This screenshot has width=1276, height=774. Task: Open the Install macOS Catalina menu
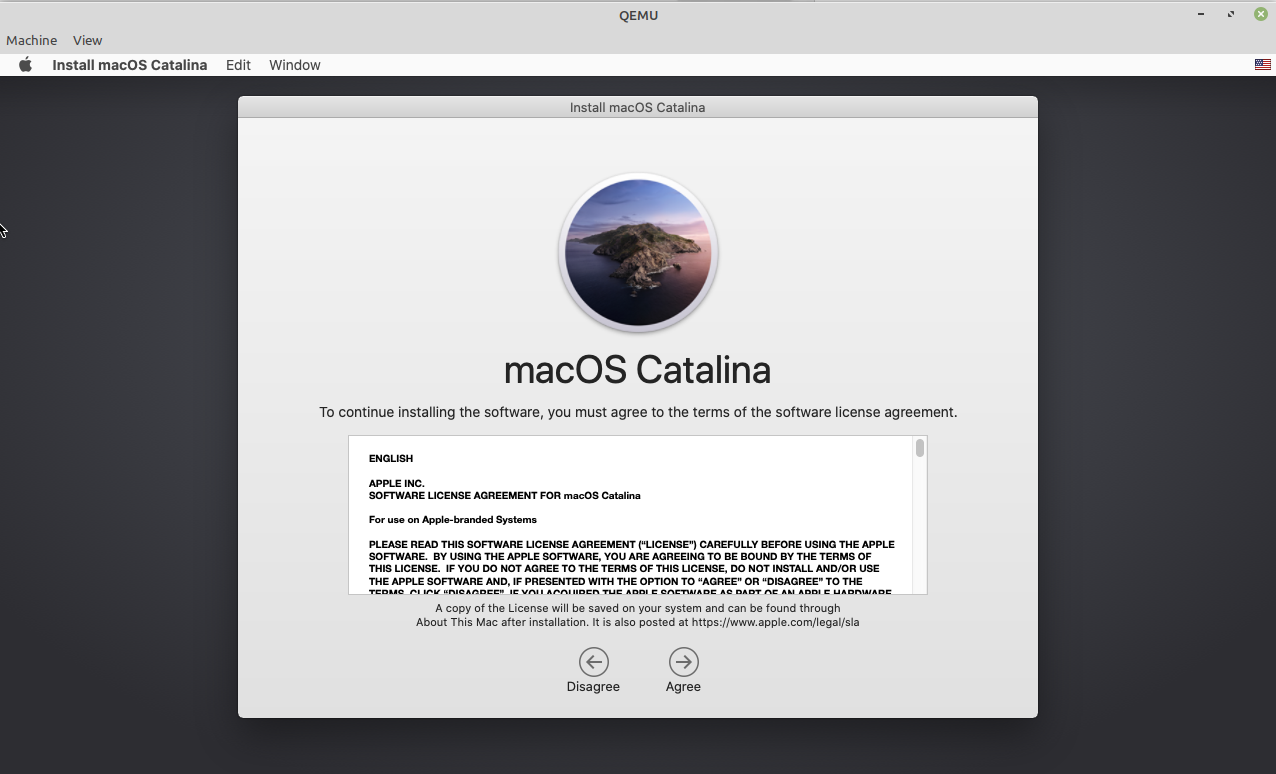(x=130, y=65)
